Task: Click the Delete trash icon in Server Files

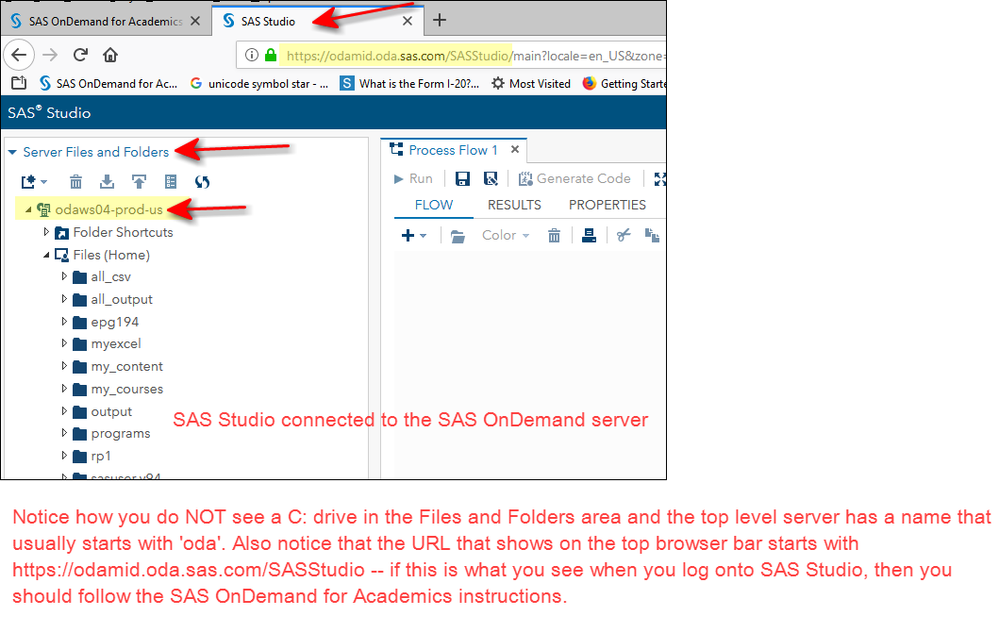Action: 76,182
